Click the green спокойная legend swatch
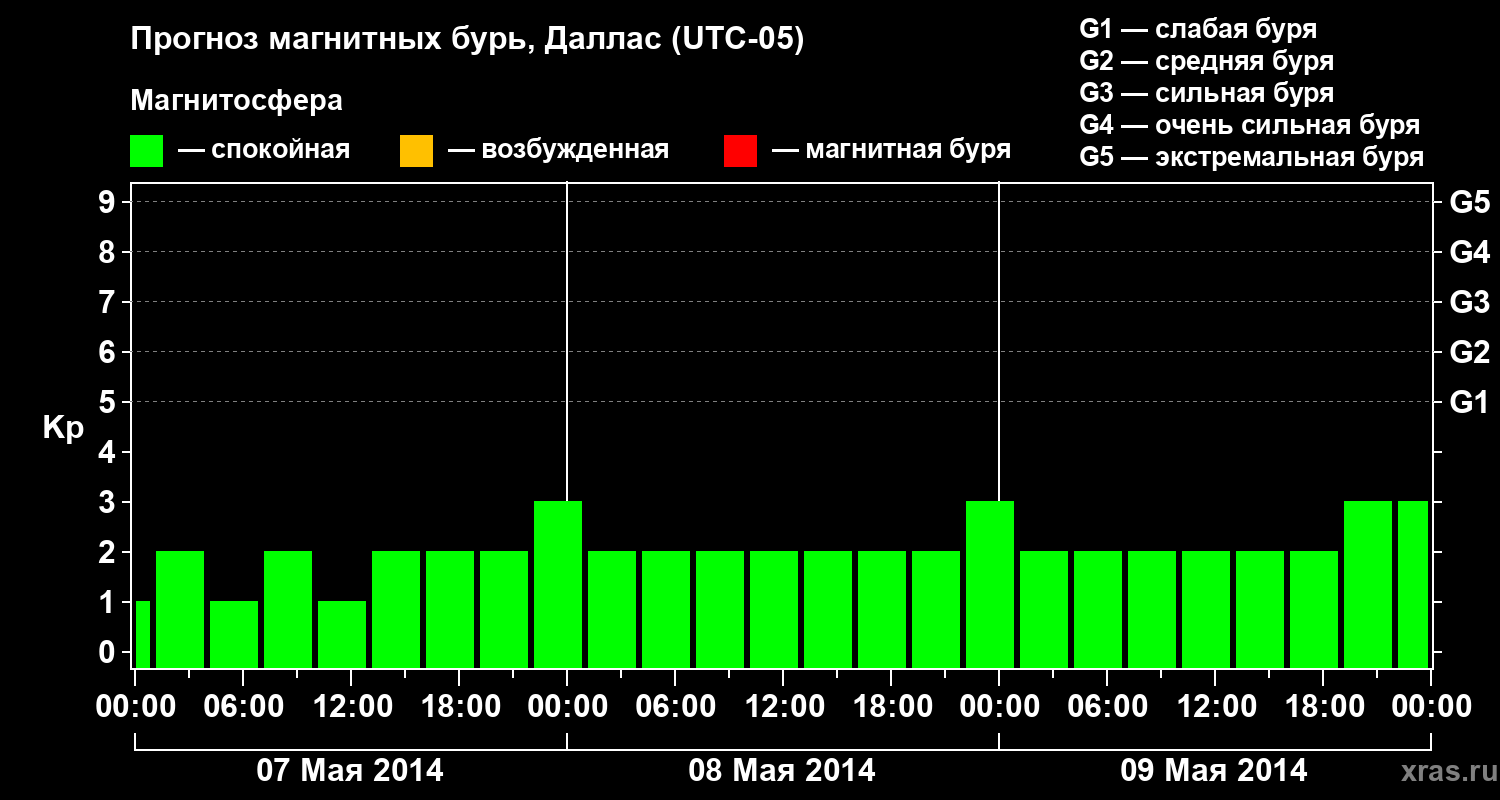The image size is (1500, 800). coord(147,151)
